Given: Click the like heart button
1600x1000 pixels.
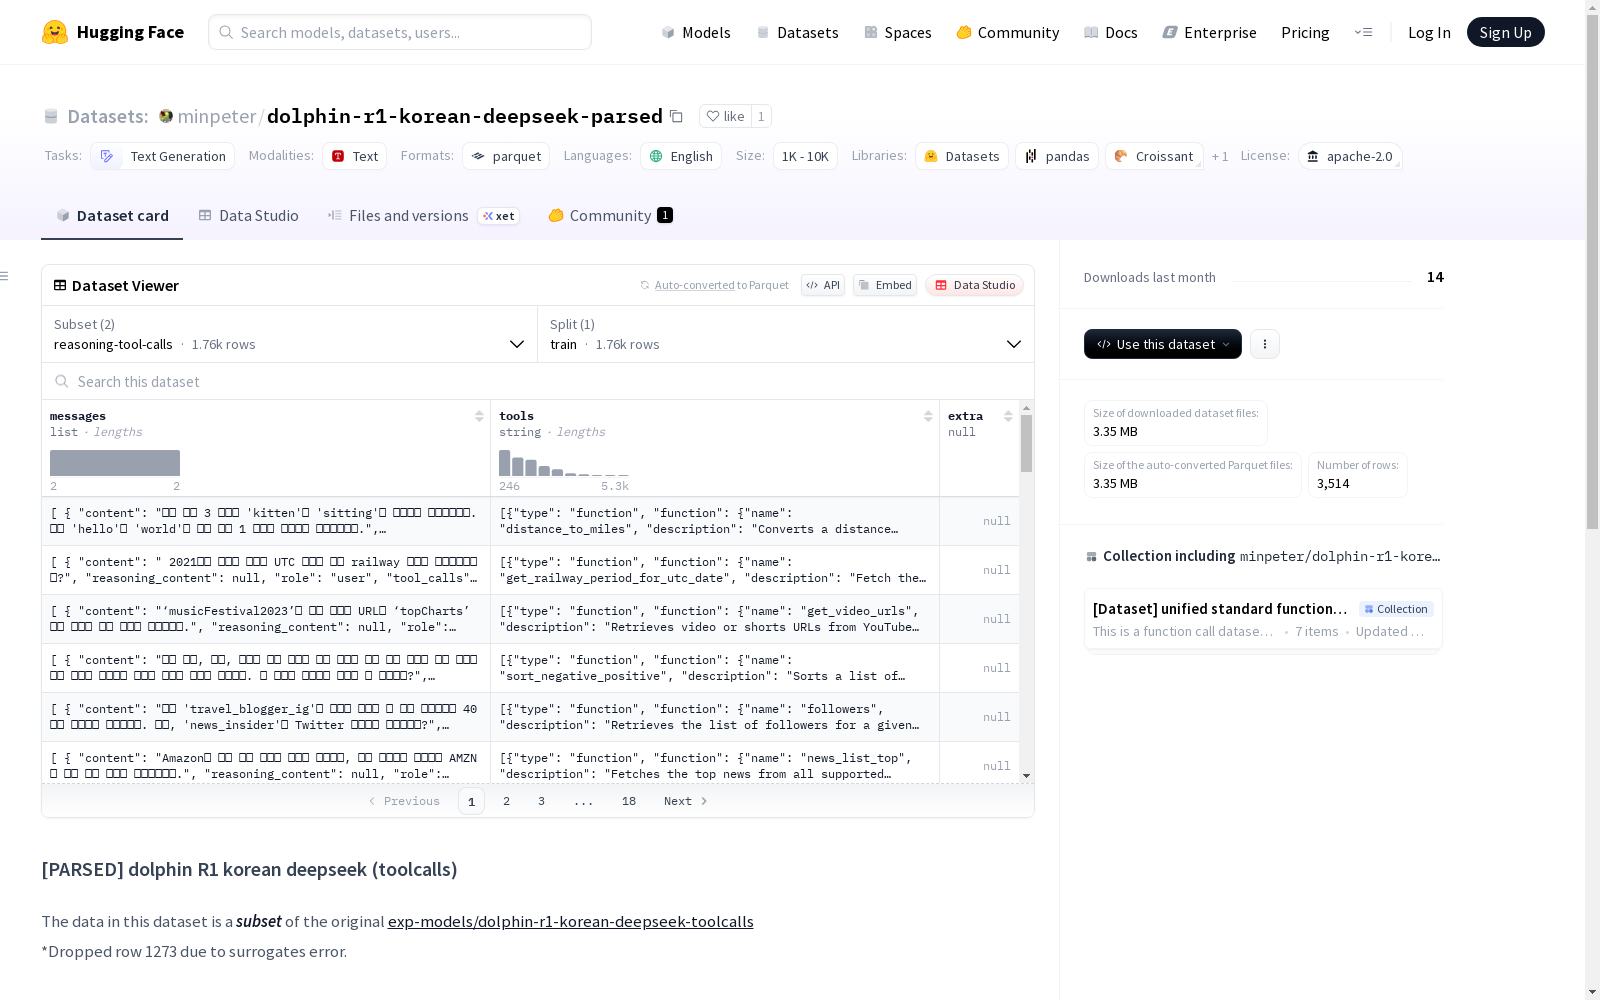Looking at the screenshot, I should pos(725,116).
